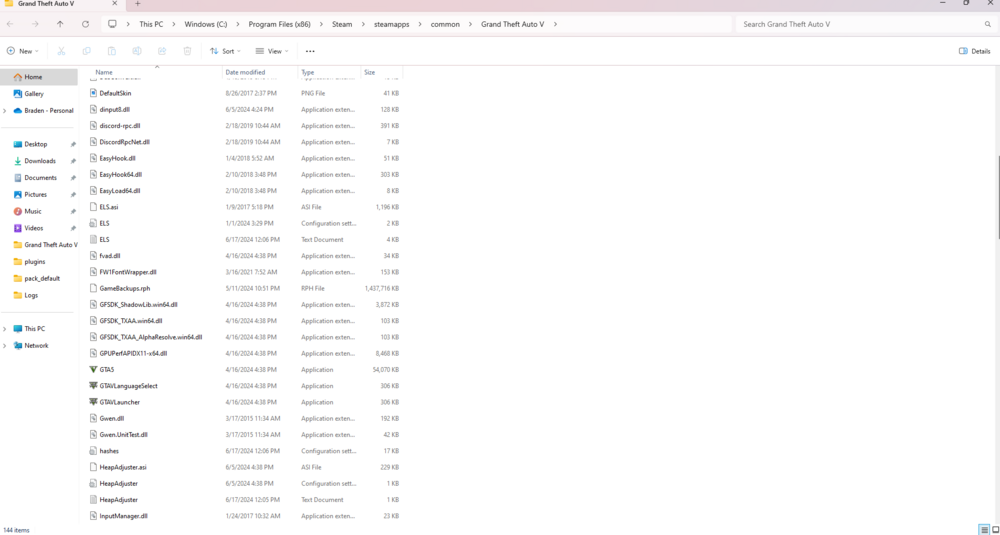The image size is (1000, 535).
Task: Navigate to This PC in address bar
Action: pyautogui.click(x=151, y=24)
